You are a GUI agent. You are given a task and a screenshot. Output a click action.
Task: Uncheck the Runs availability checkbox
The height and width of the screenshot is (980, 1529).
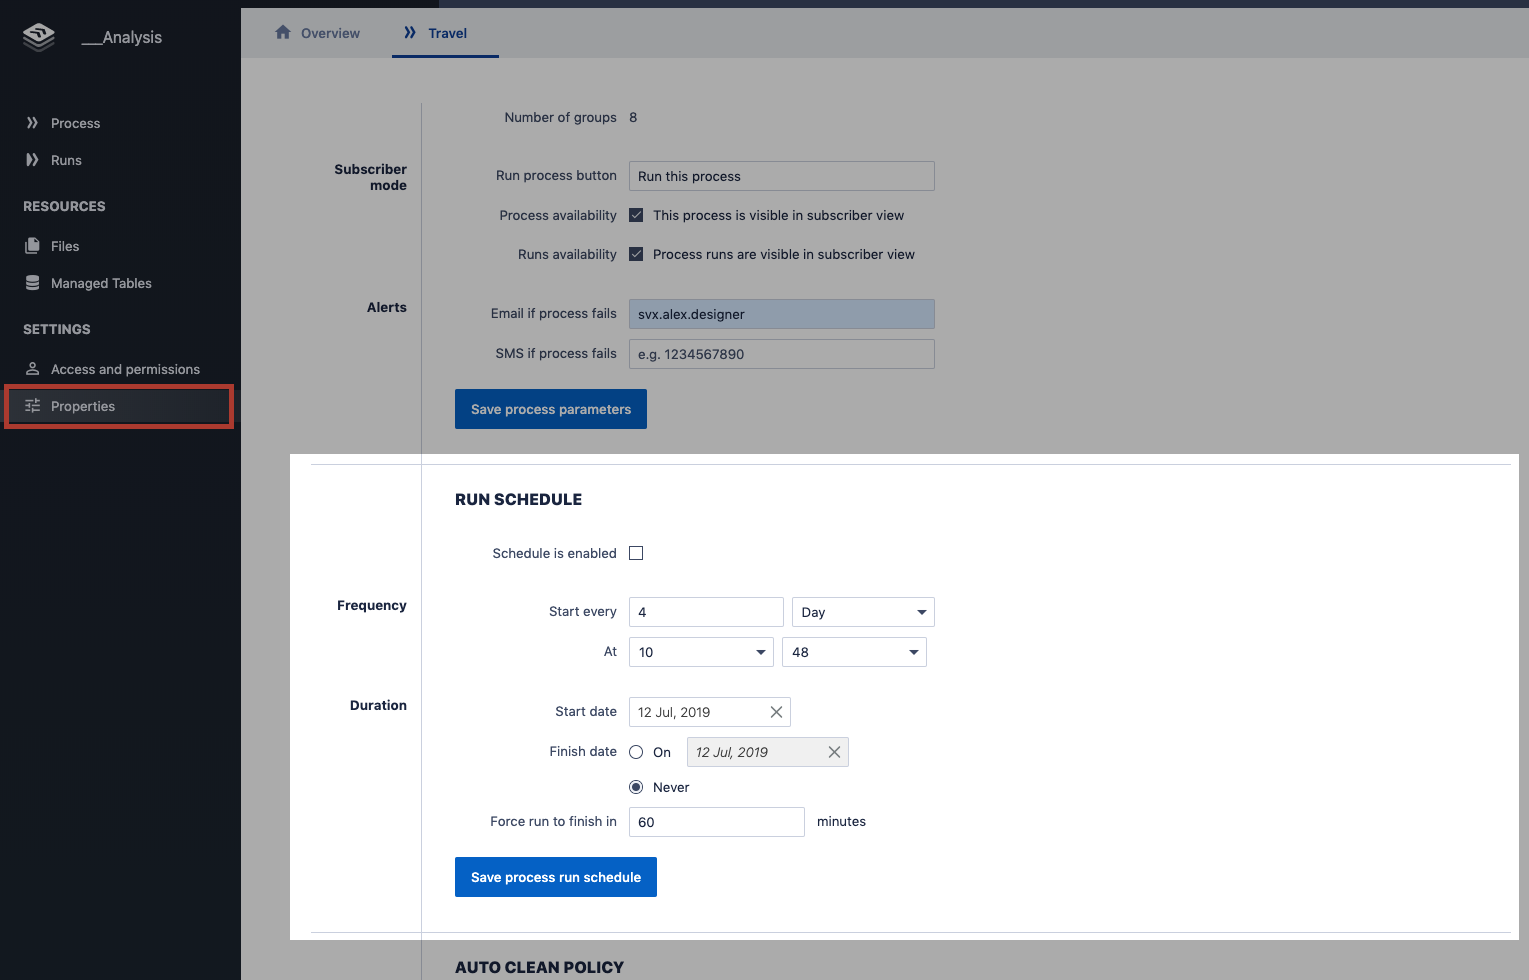point(636,254)
